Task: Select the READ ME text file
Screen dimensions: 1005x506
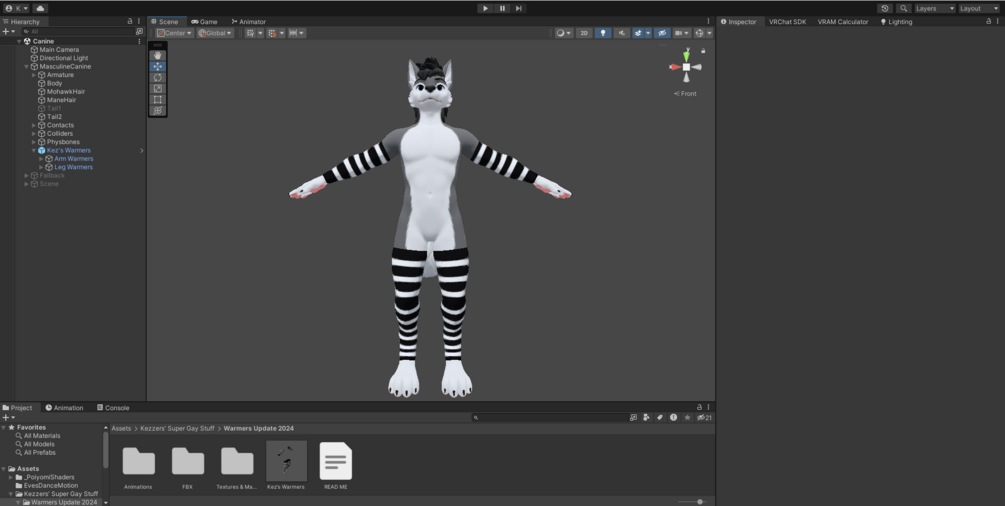Action: (336, 466)
